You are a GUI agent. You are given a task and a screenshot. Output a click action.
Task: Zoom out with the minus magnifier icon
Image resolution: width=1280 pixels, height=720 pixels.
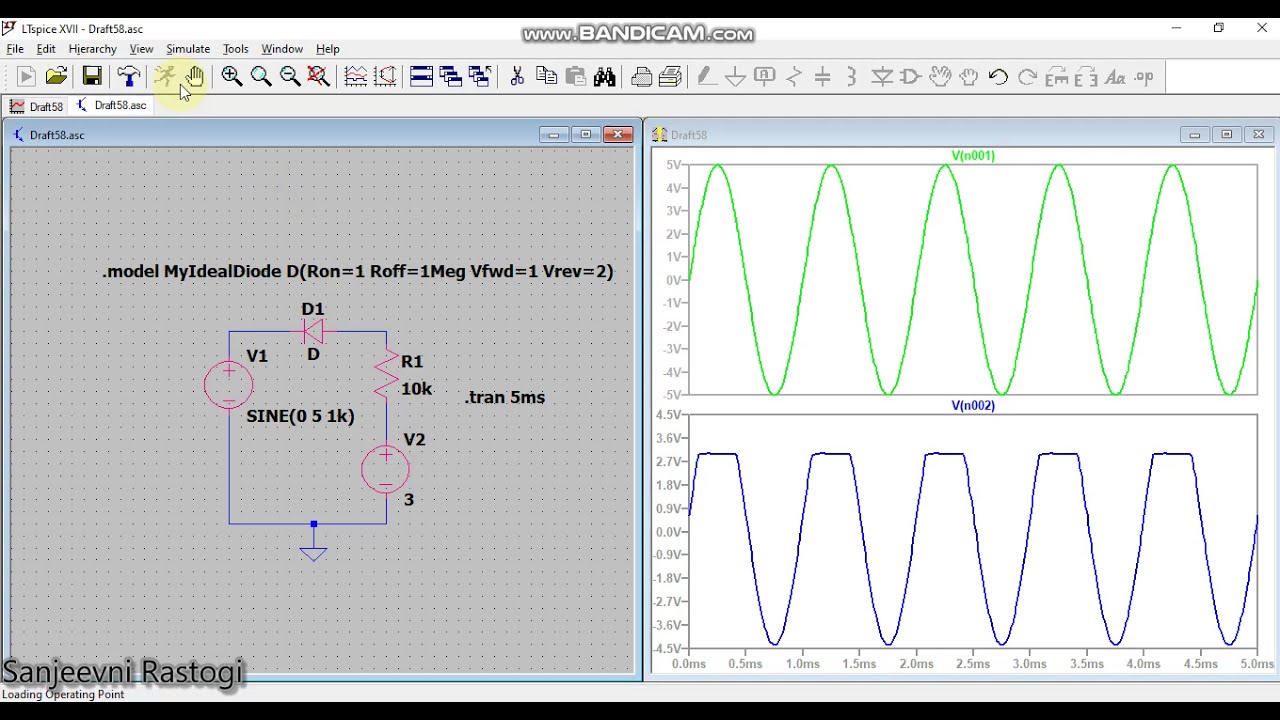tap(290, 76)
